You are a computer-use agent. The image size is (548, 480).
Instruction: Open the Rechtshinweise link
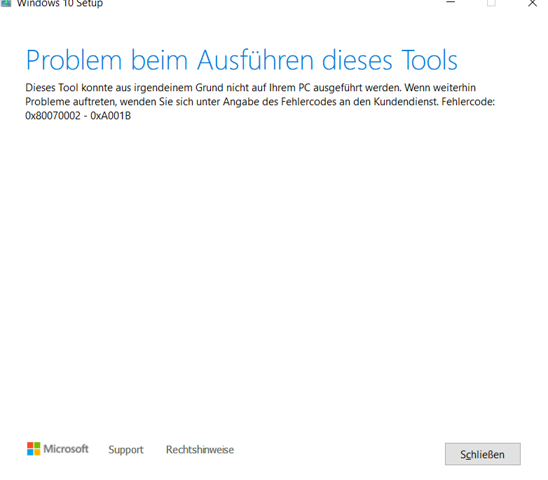pyautogui.click(x=200, y=450)
